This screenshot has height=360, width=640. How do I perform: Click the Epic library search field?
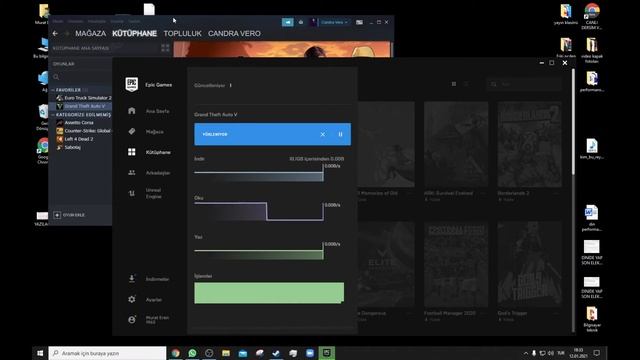coord(525,84)
